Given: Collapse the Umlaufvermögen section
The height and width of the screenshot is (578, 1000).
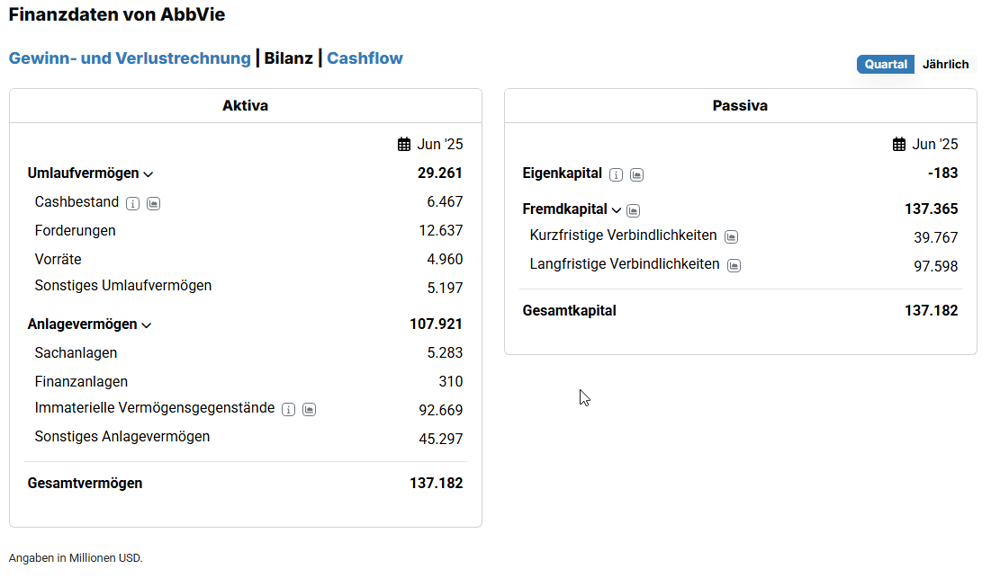Looking at the screenshot, I should (149, 174).
